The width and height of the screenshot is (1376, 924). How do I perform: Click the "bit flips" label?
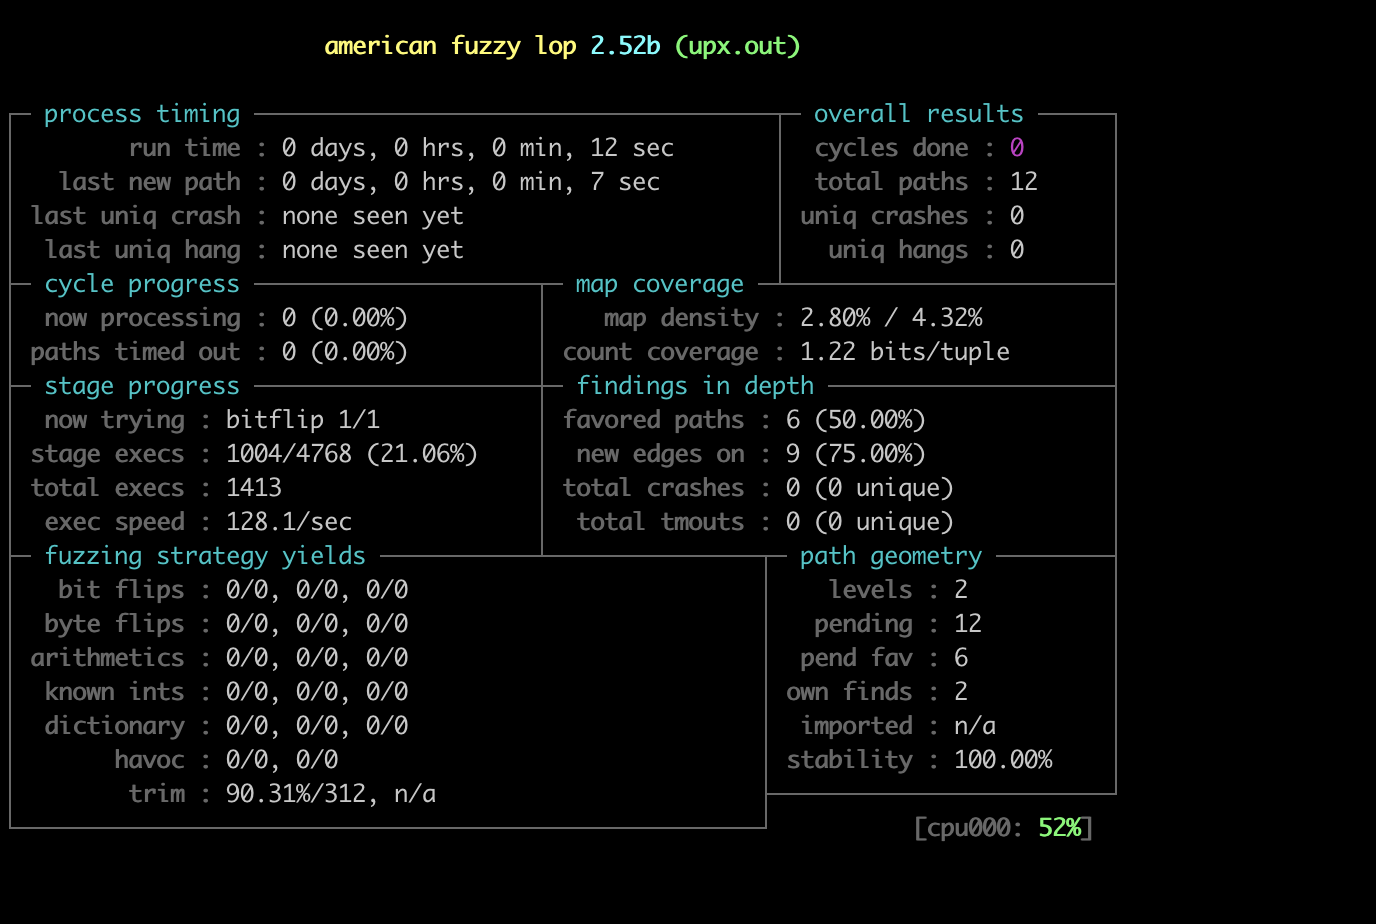[122, 590]
